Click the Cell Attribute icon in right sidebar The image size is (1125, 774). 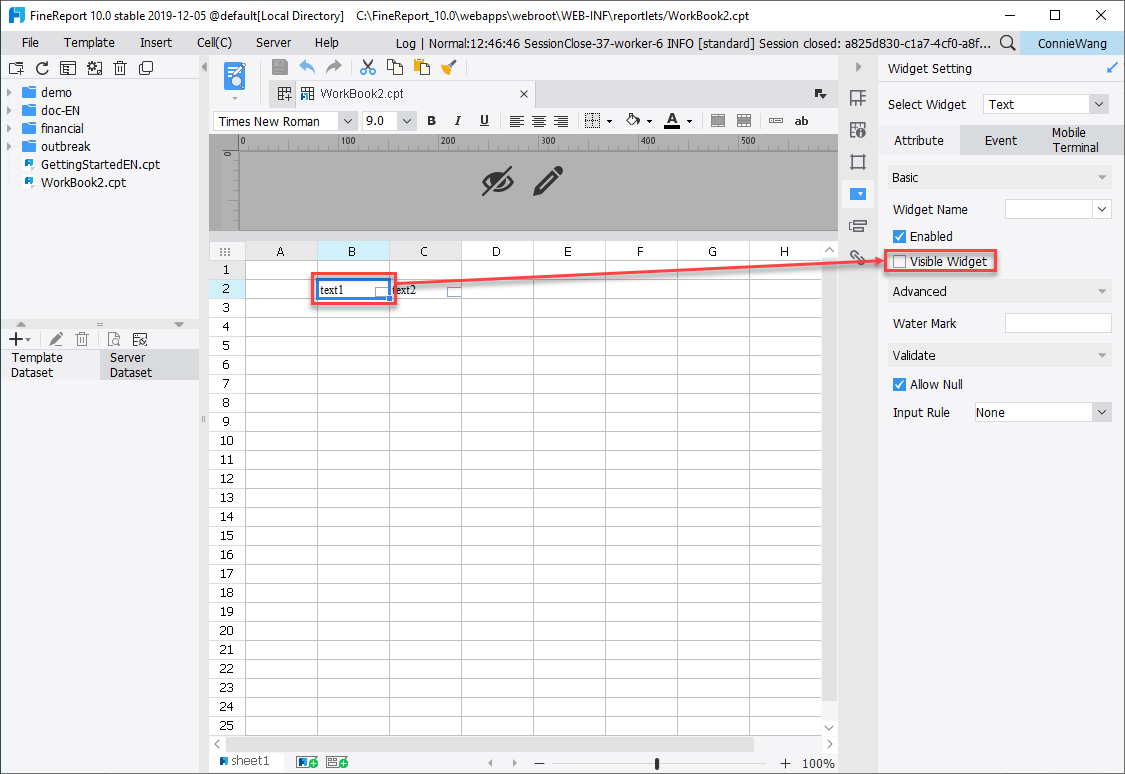pos(858,130)
